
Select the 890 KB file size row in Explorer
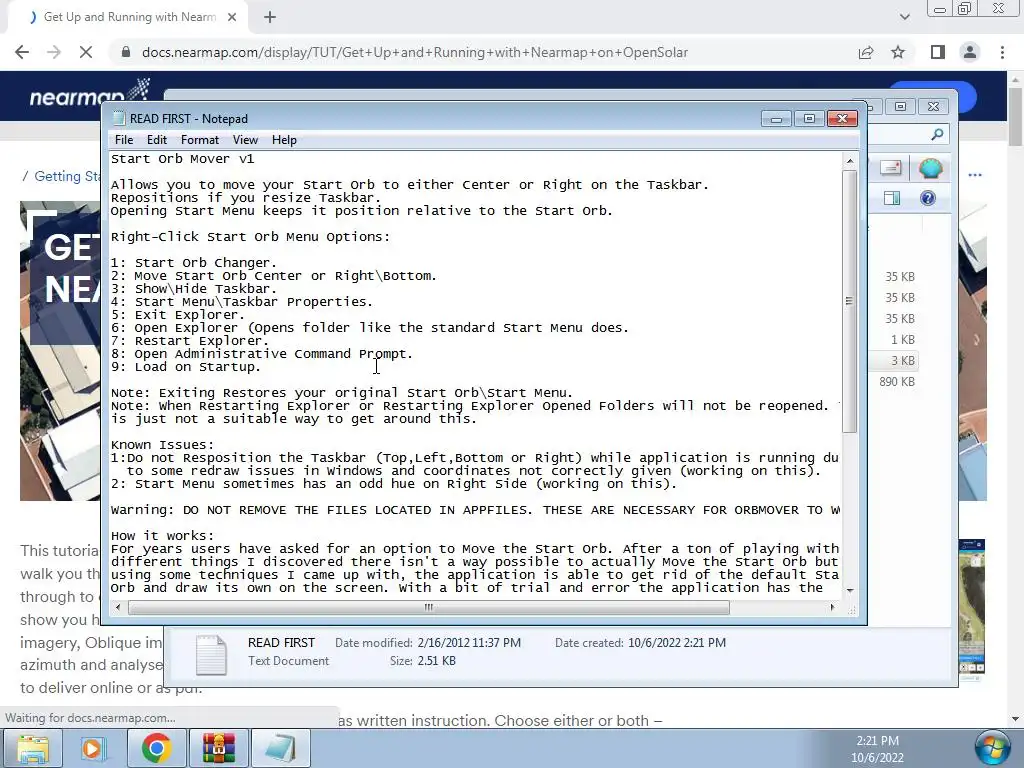(897, 381)
